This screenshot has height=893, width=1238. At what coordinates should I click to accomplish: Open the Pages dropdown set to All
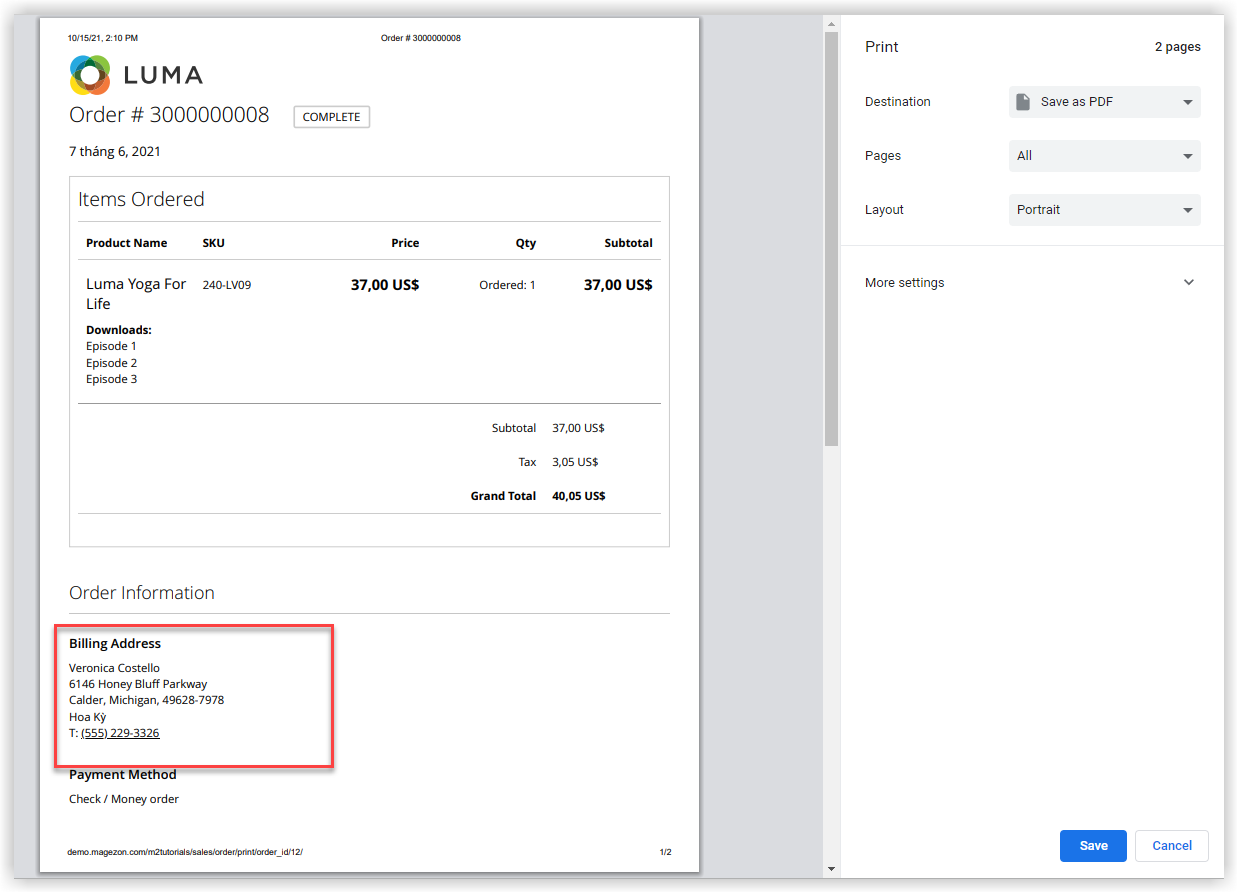pyautogui.click(x=1104, y=156)
